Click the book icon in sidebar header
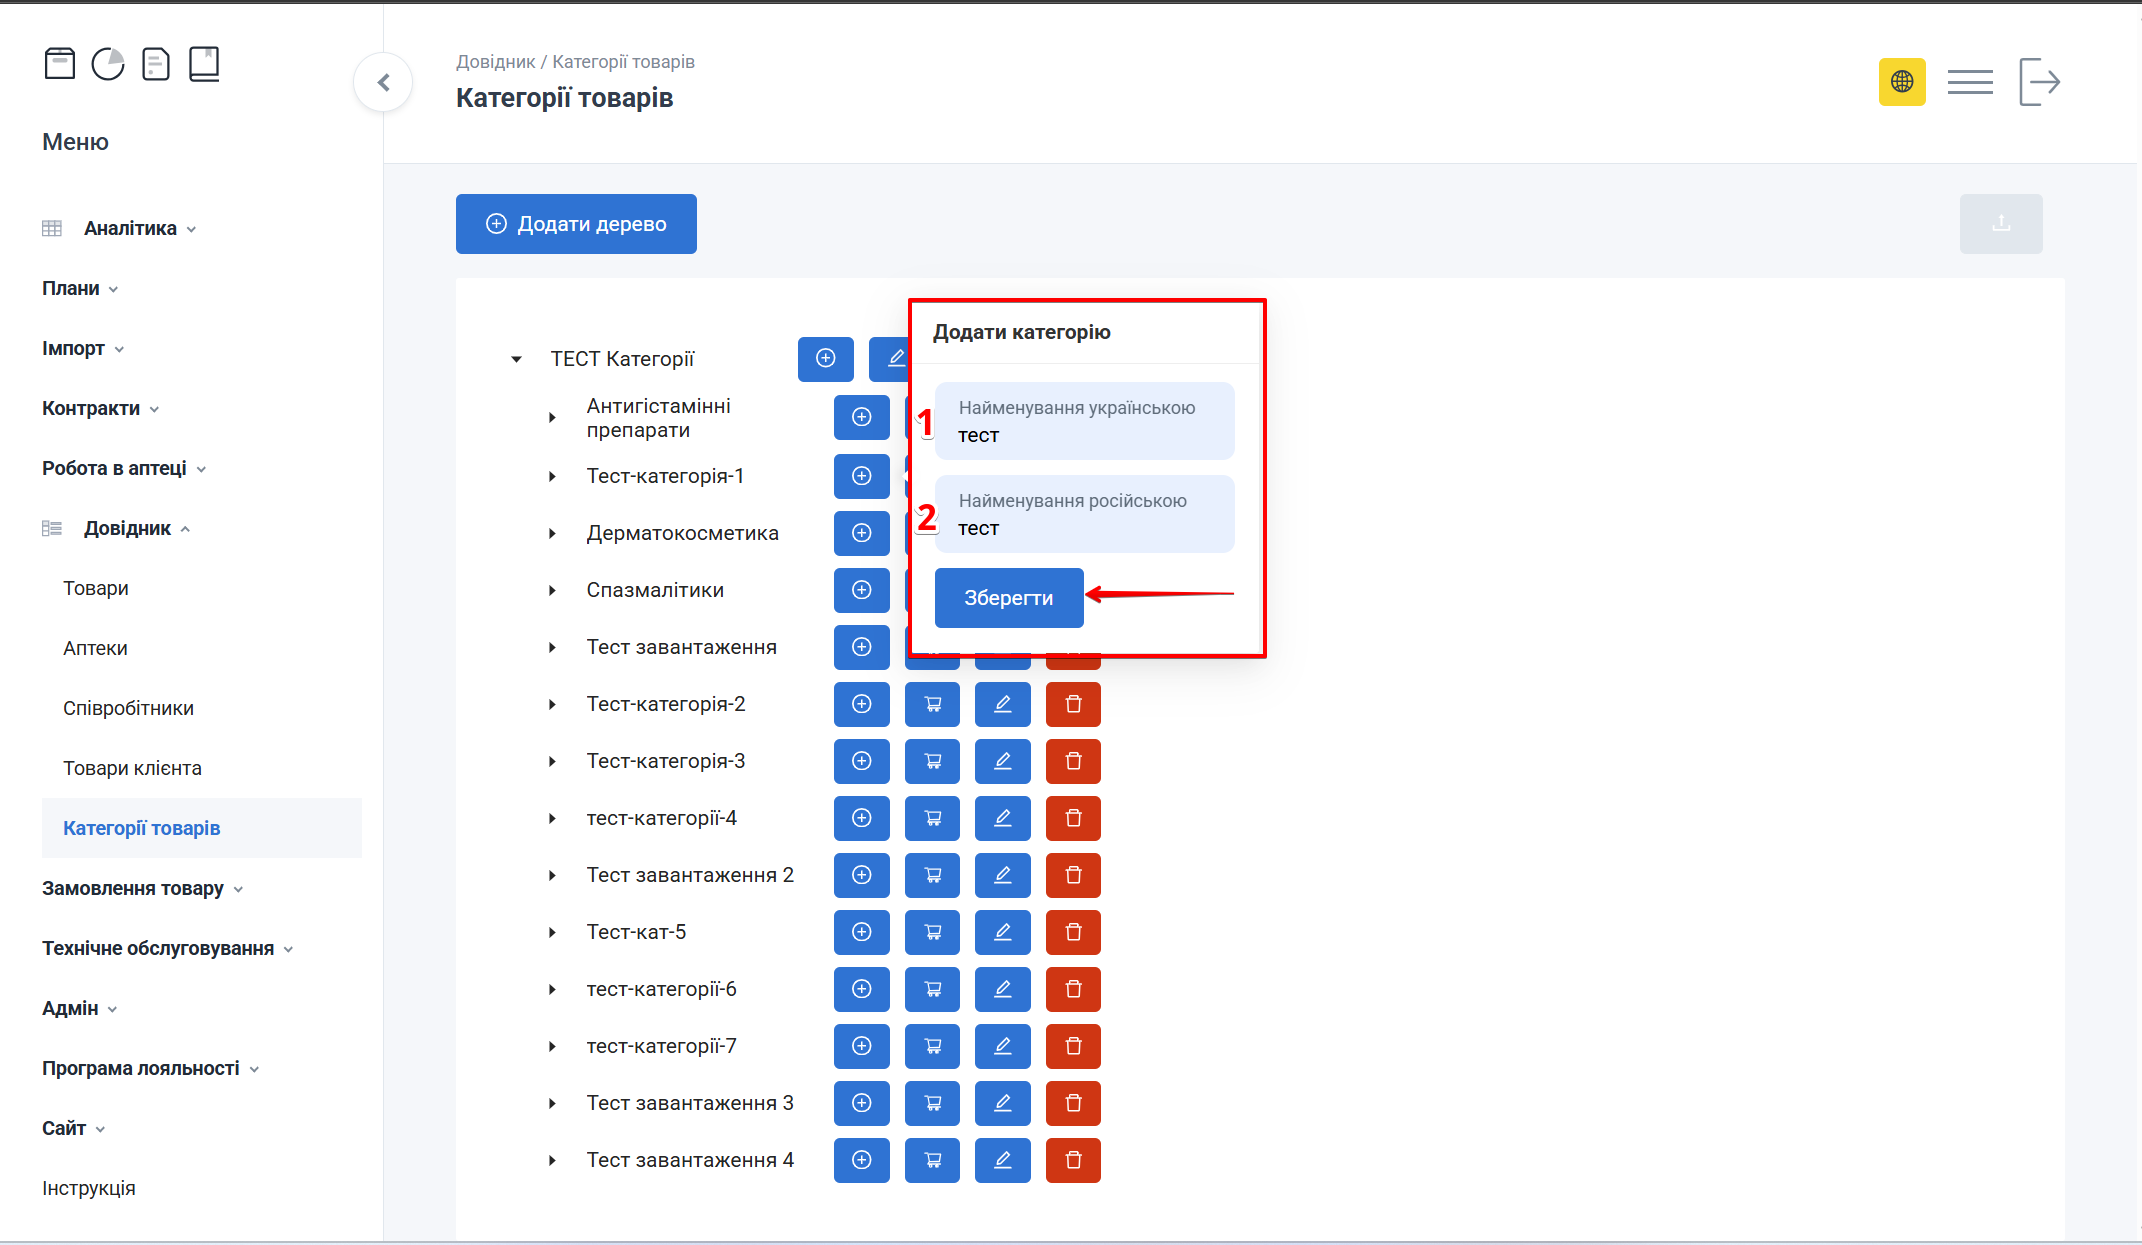 click(204, 64)
